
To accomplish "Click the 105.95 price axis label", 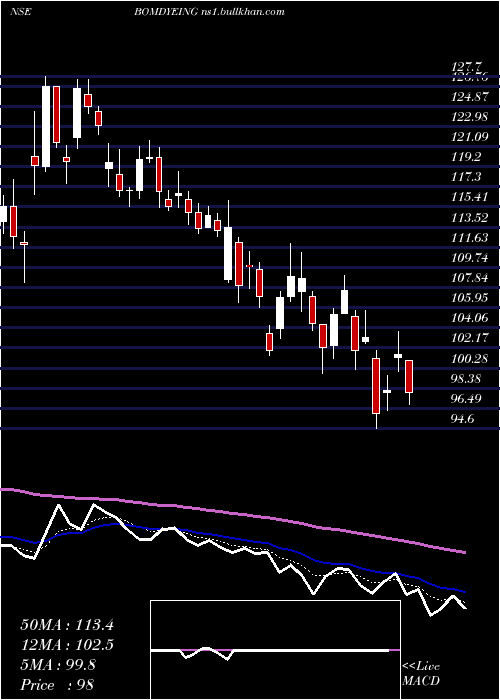I will tap(470, 298).
